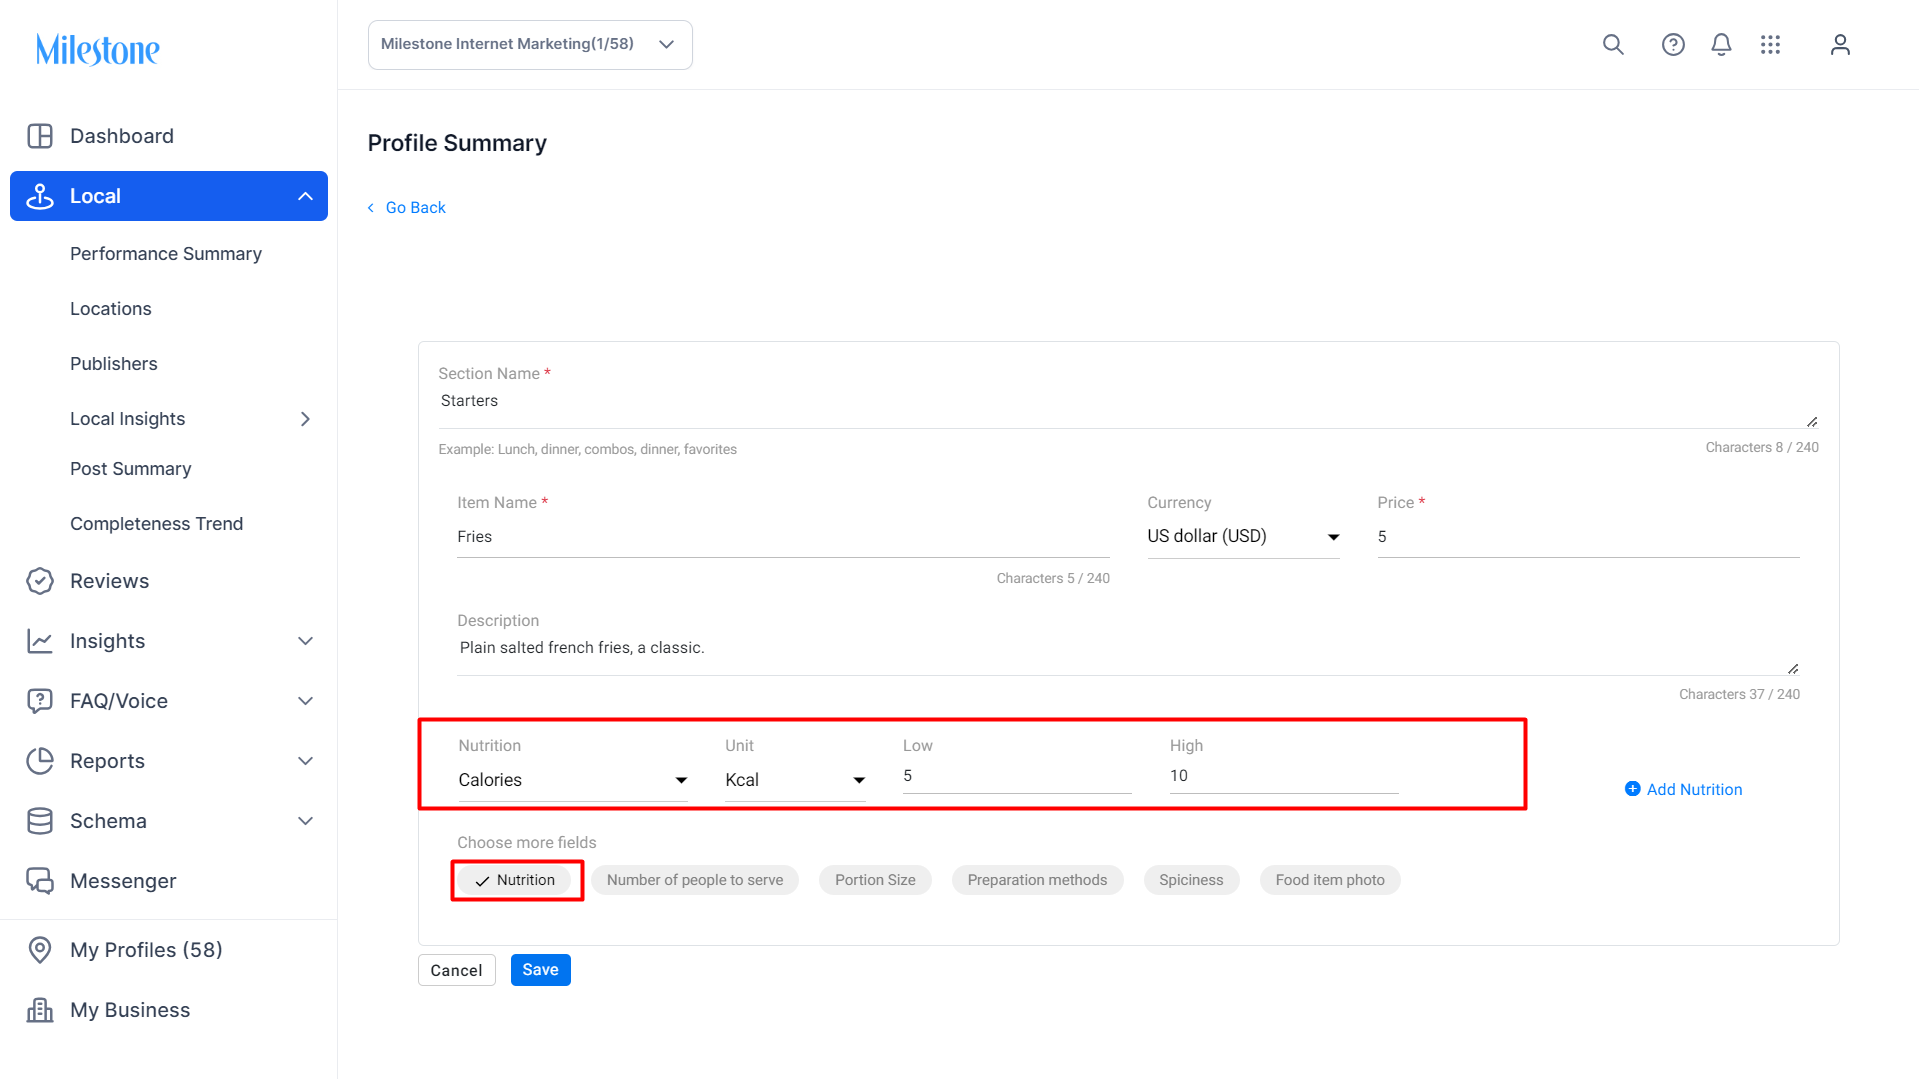Click the Reviews badge icon

click(x=40, y=581)
